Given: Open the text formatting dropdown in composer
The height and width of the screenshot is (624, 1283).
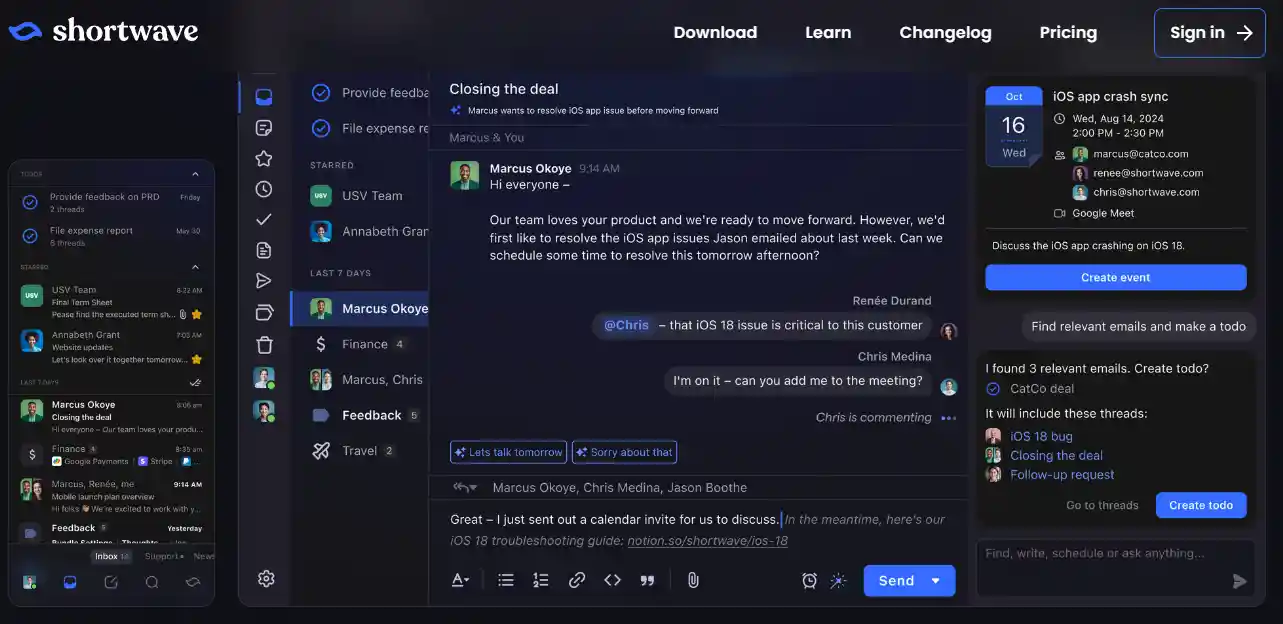Looking at the screenshot, I should pyautogui.click(x=460, y=580).
